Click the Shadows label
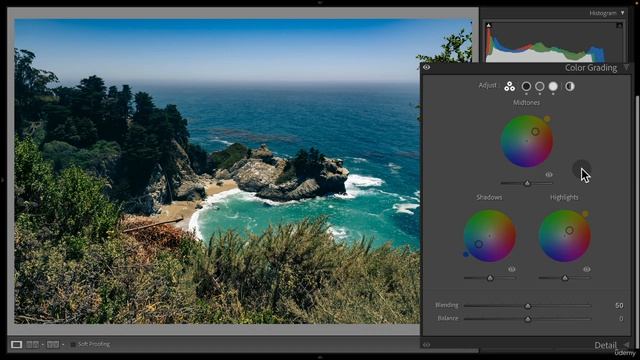640x360 pixels. coord(489,198)
